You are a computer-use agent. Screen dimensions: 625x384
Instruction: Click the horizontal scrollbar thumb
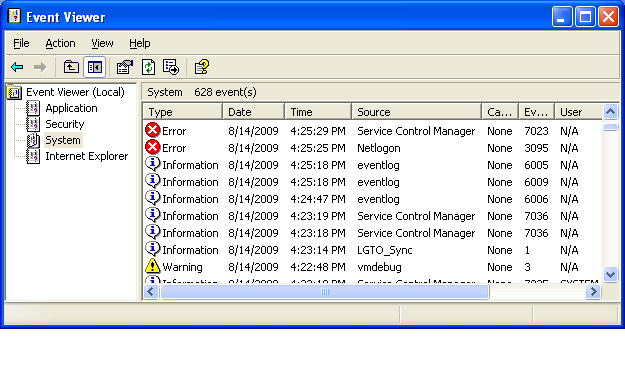tap(324, 291)
